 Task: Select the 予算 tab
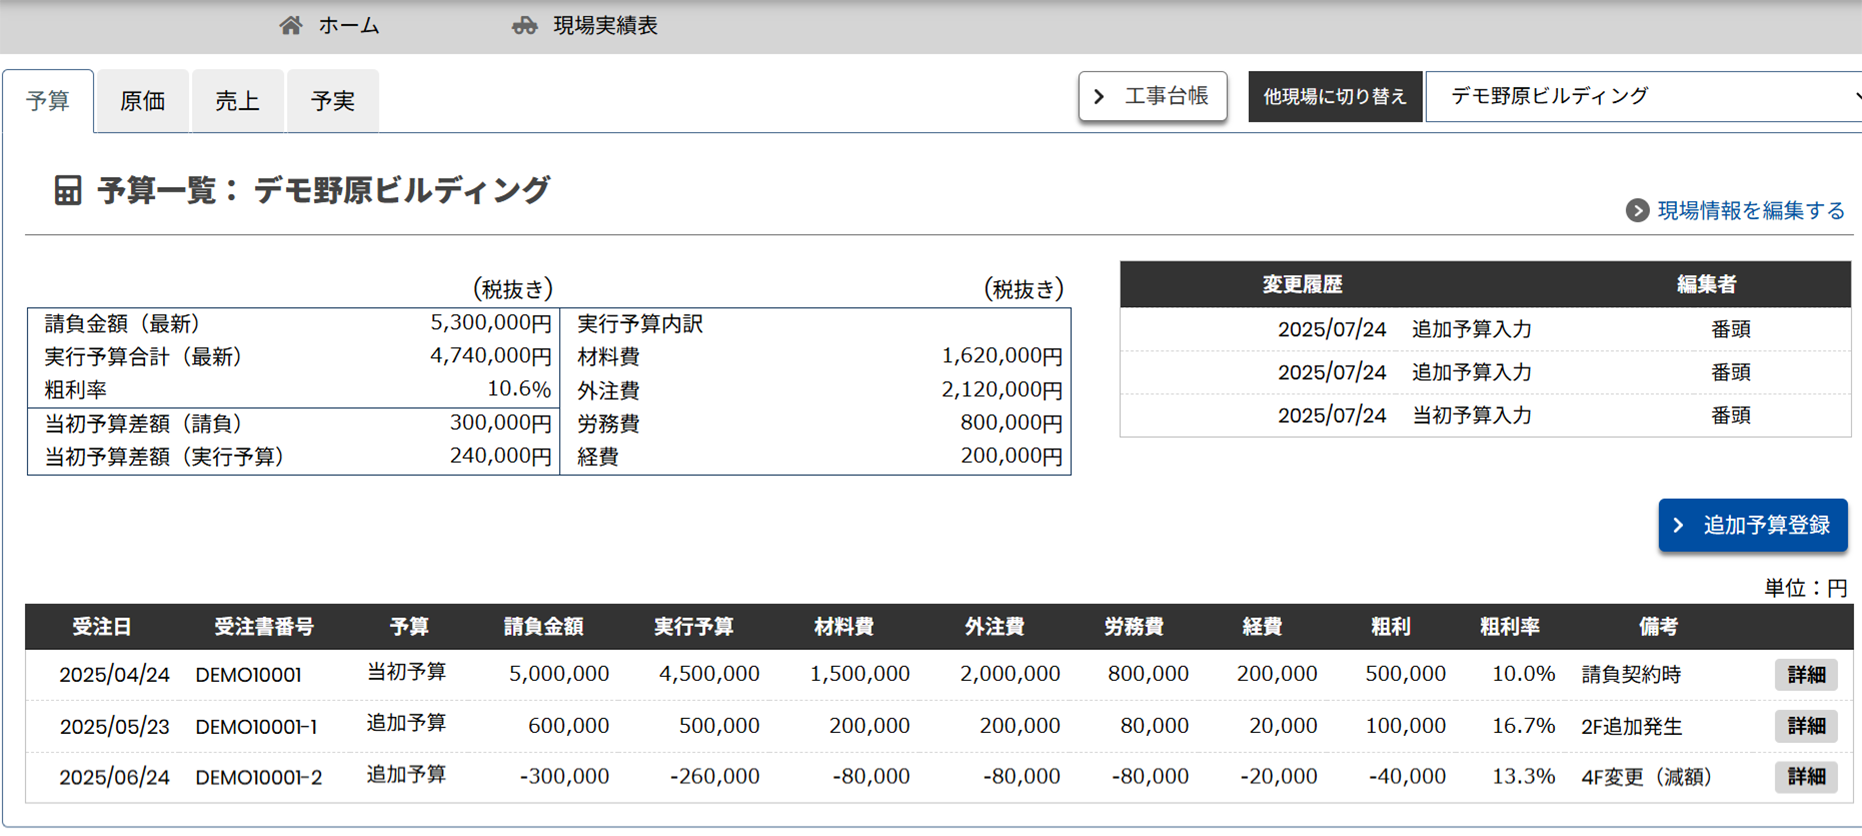[48, 101]
